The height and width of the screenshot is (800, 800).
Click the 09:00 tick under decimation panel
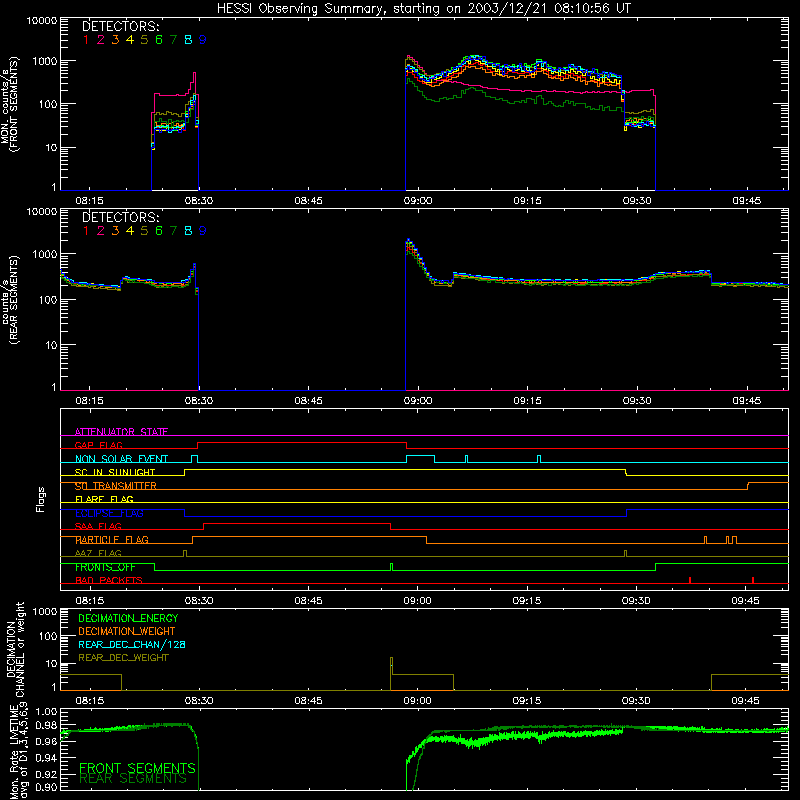417,701
